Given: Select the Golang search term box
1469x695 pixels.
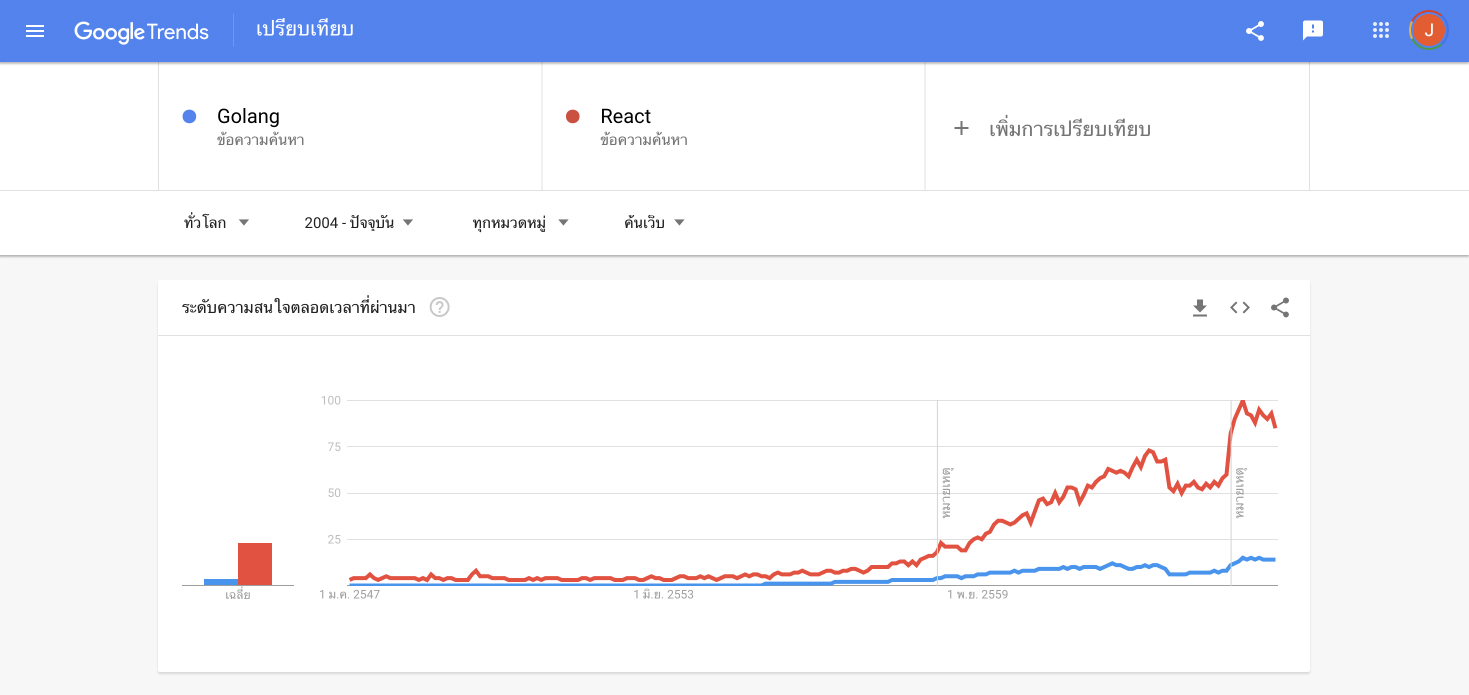Looking at the screenshot, I should tap(350, 127).
